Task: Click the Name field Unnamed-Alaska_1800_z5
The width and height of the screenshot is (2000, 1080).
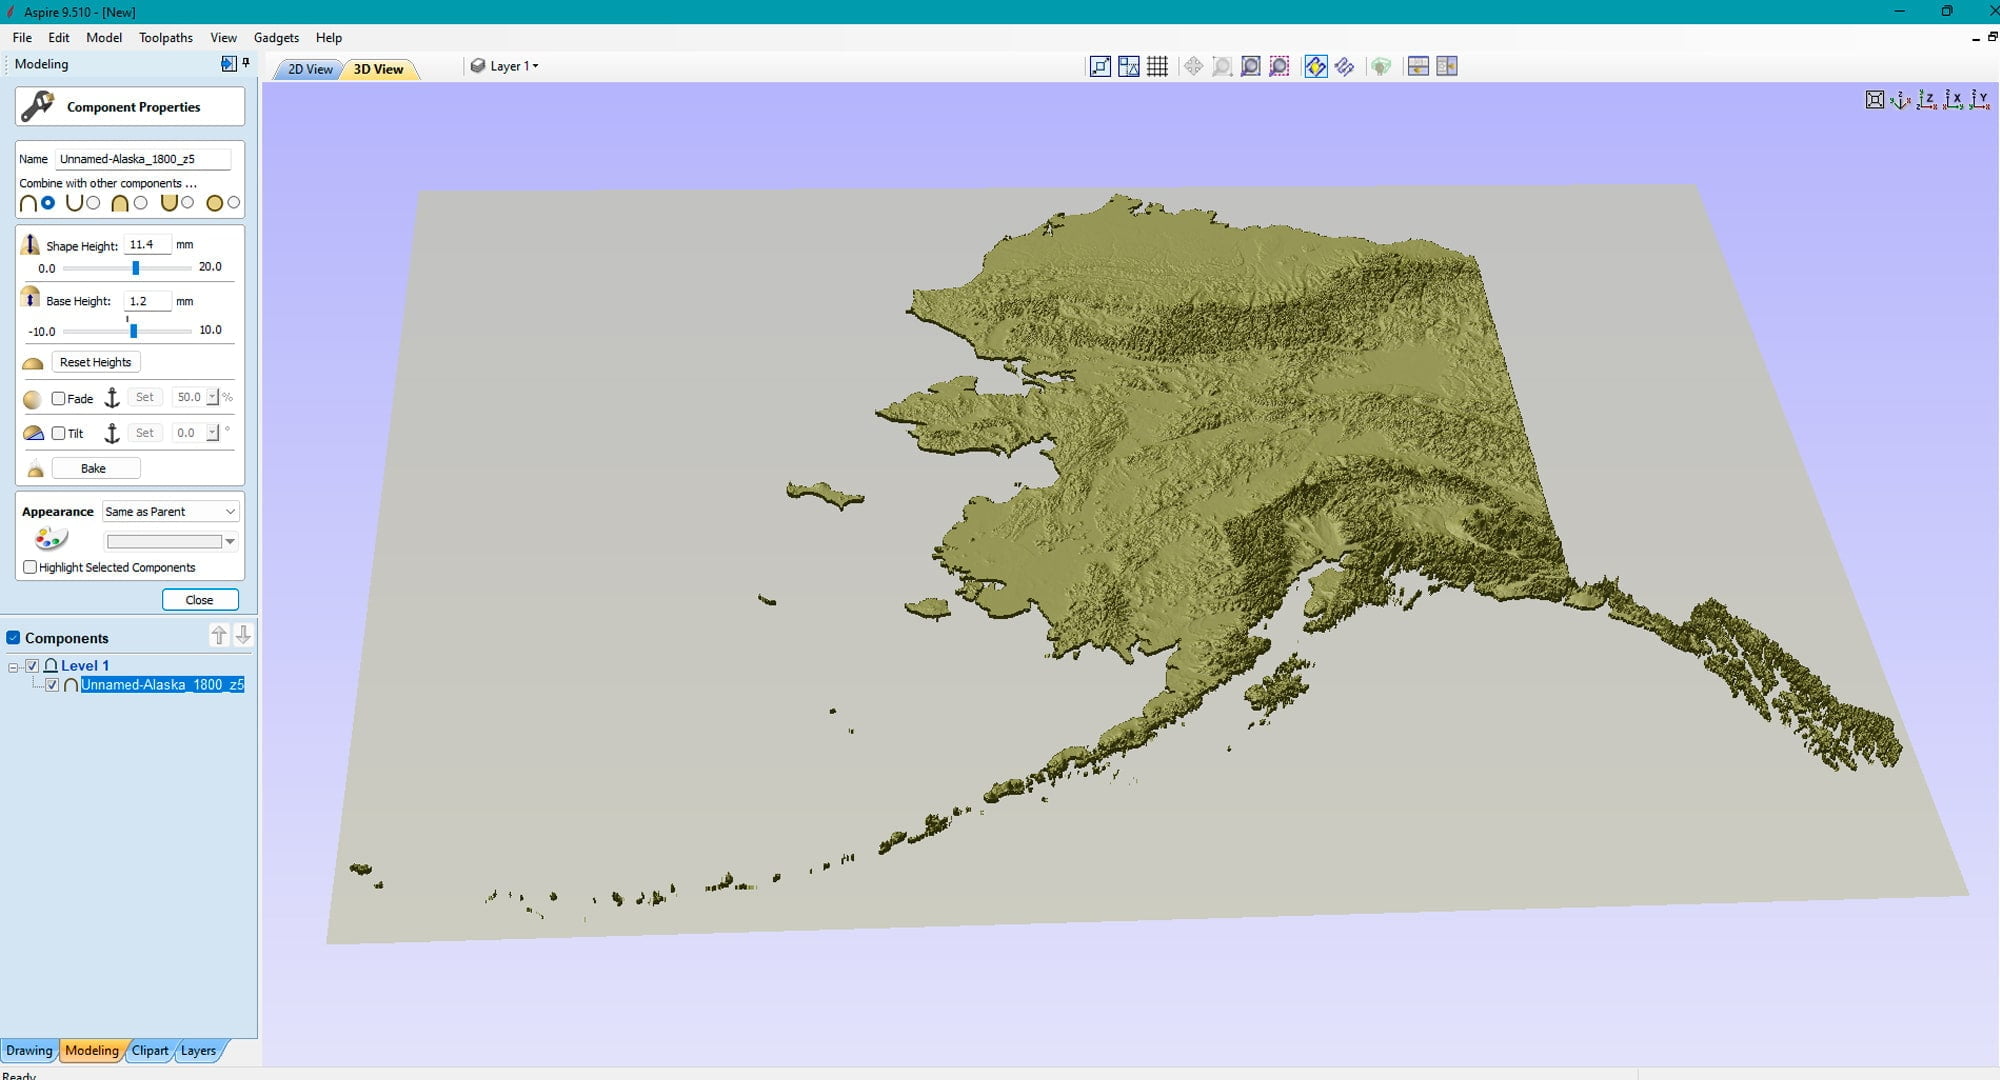Action: click(x=143, y=159)
